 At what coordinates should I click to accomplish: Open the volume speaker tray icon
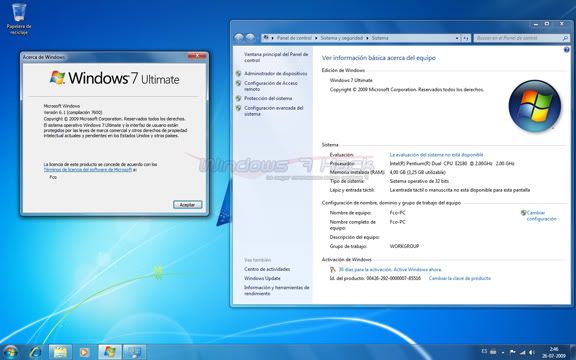pyautogui.click(x=532, y=353)
